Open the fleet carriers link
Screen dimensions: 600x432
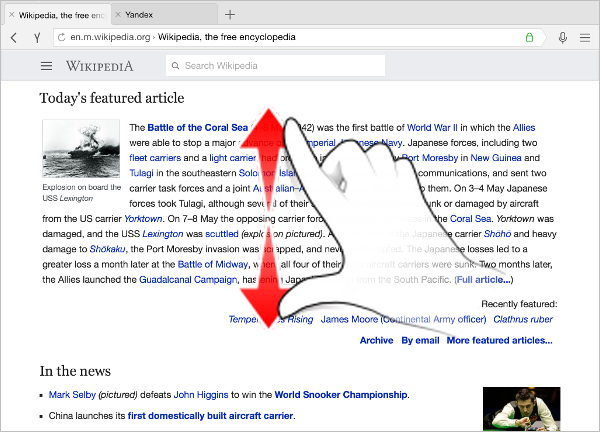[155, 158]
